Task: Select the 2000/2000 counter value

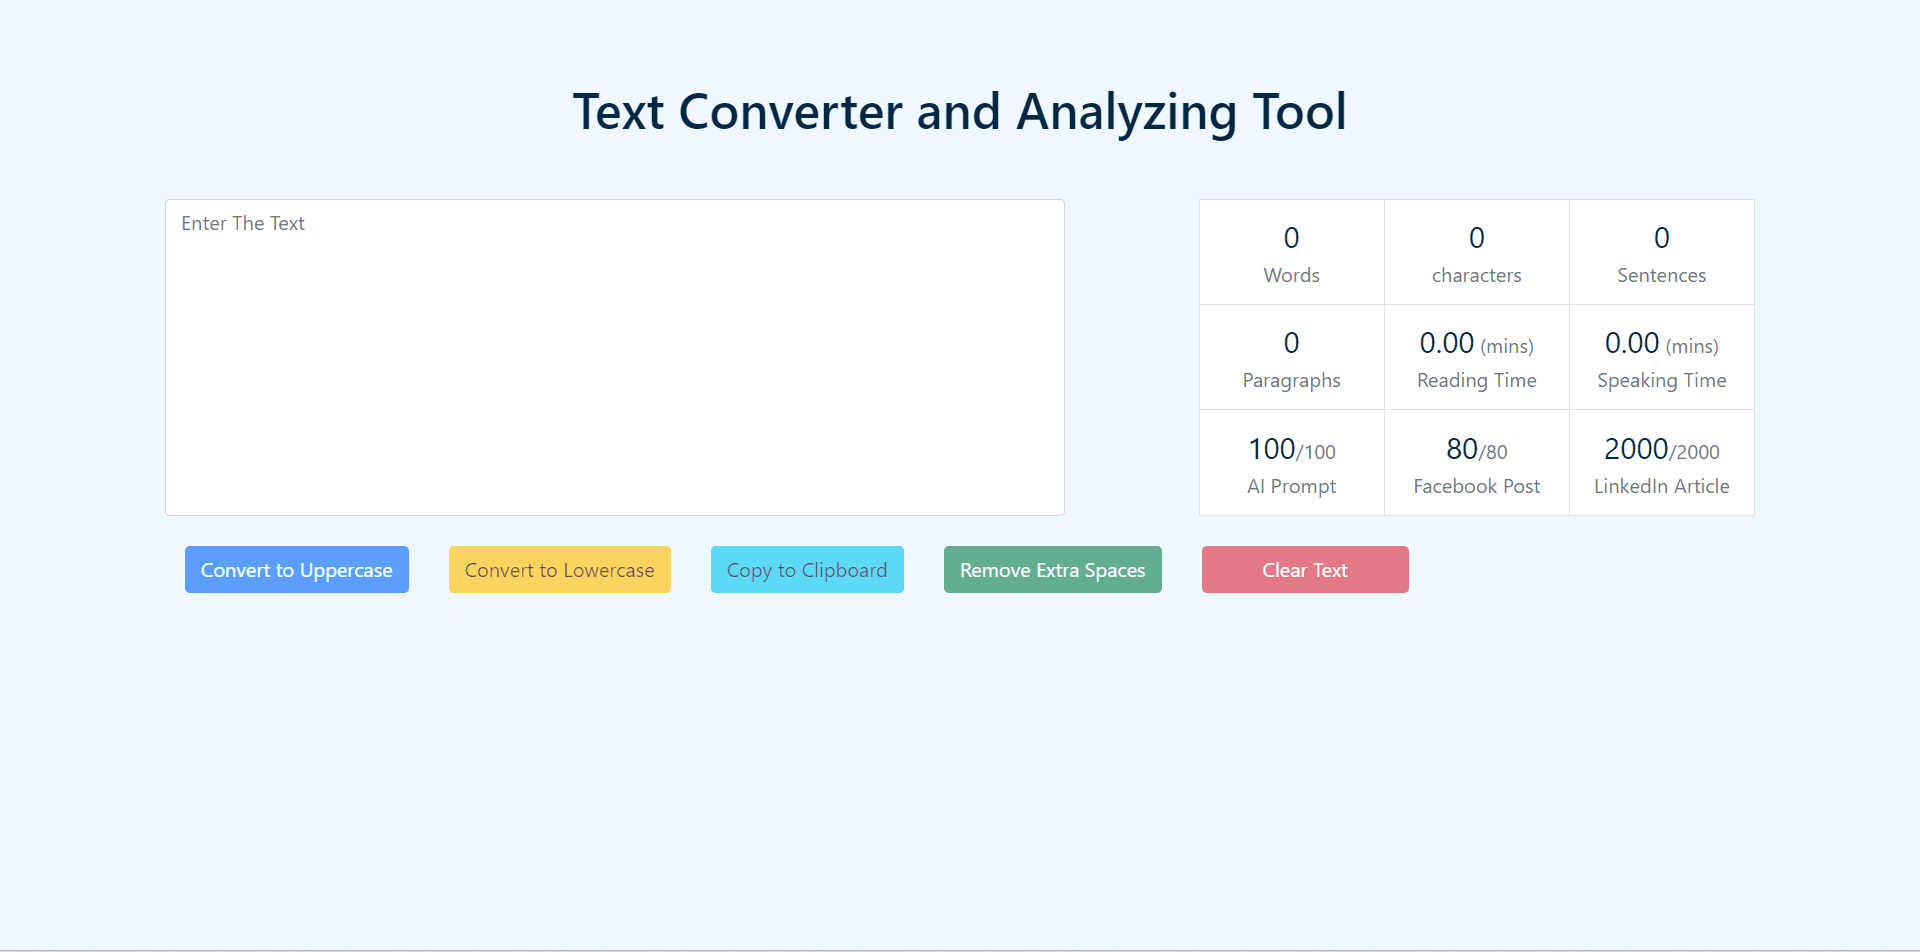Action: click(x=1661, y=450)
